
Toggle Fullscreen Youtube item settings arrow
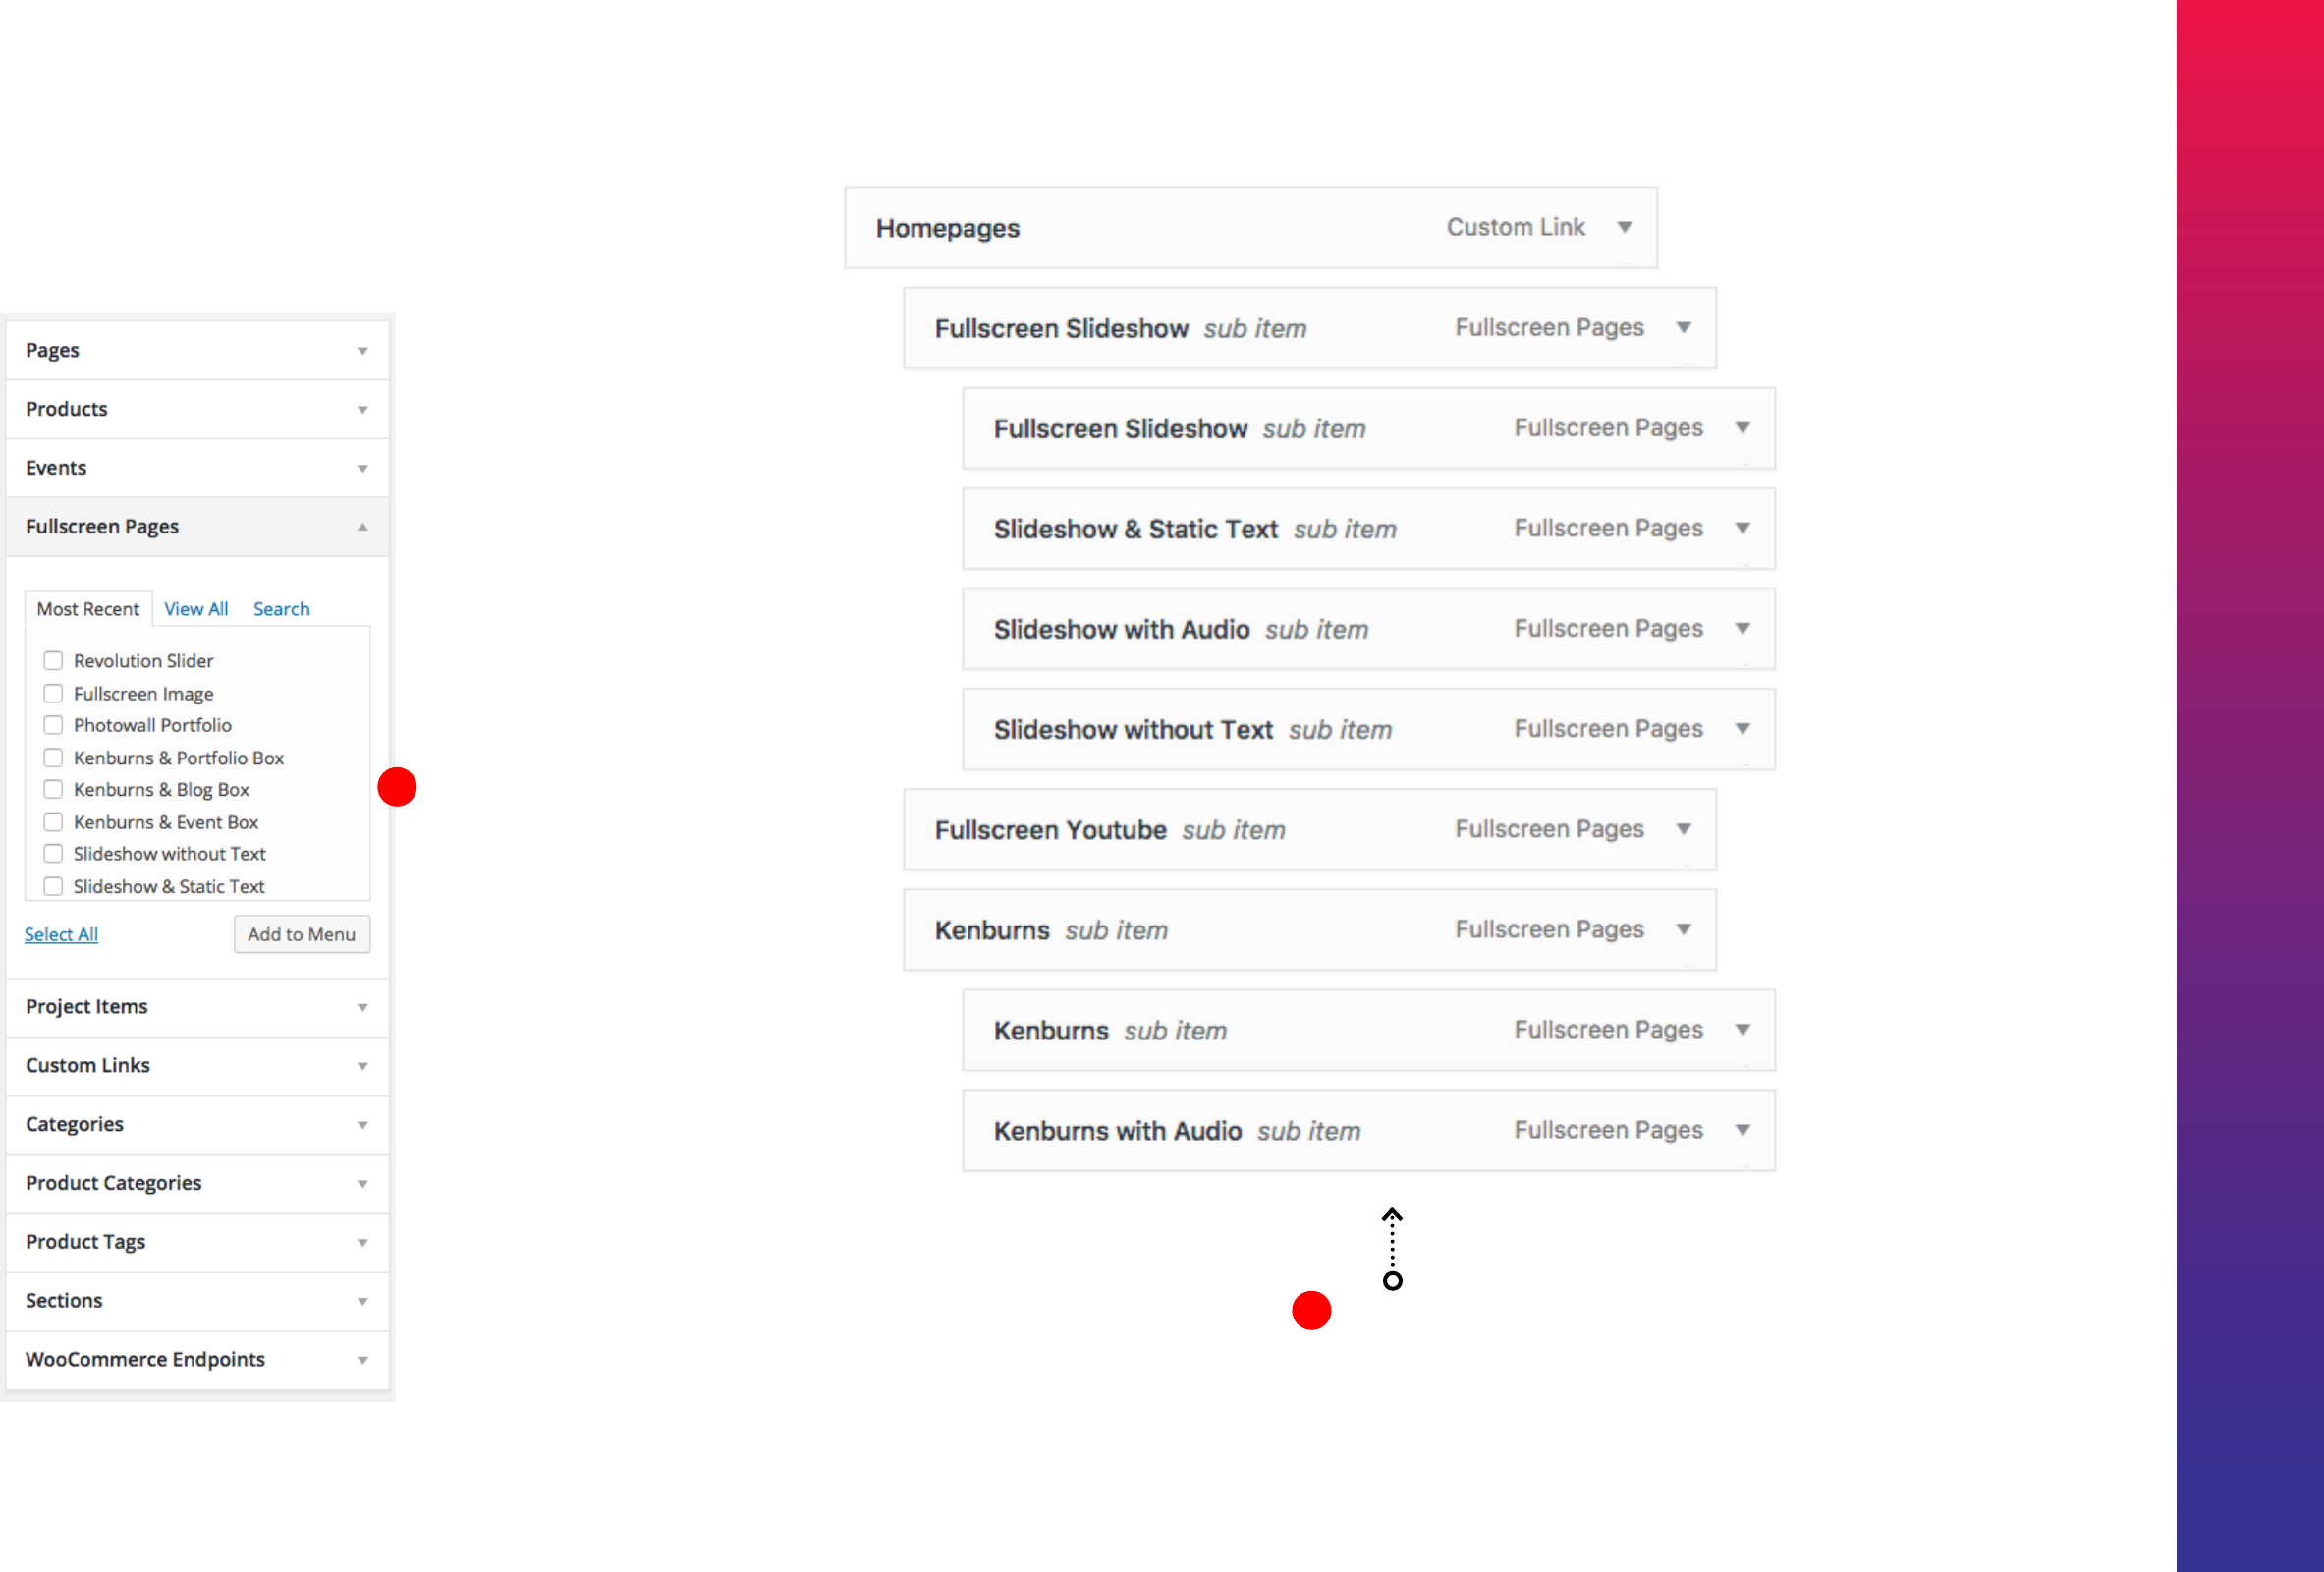[x=1684, y=829]
